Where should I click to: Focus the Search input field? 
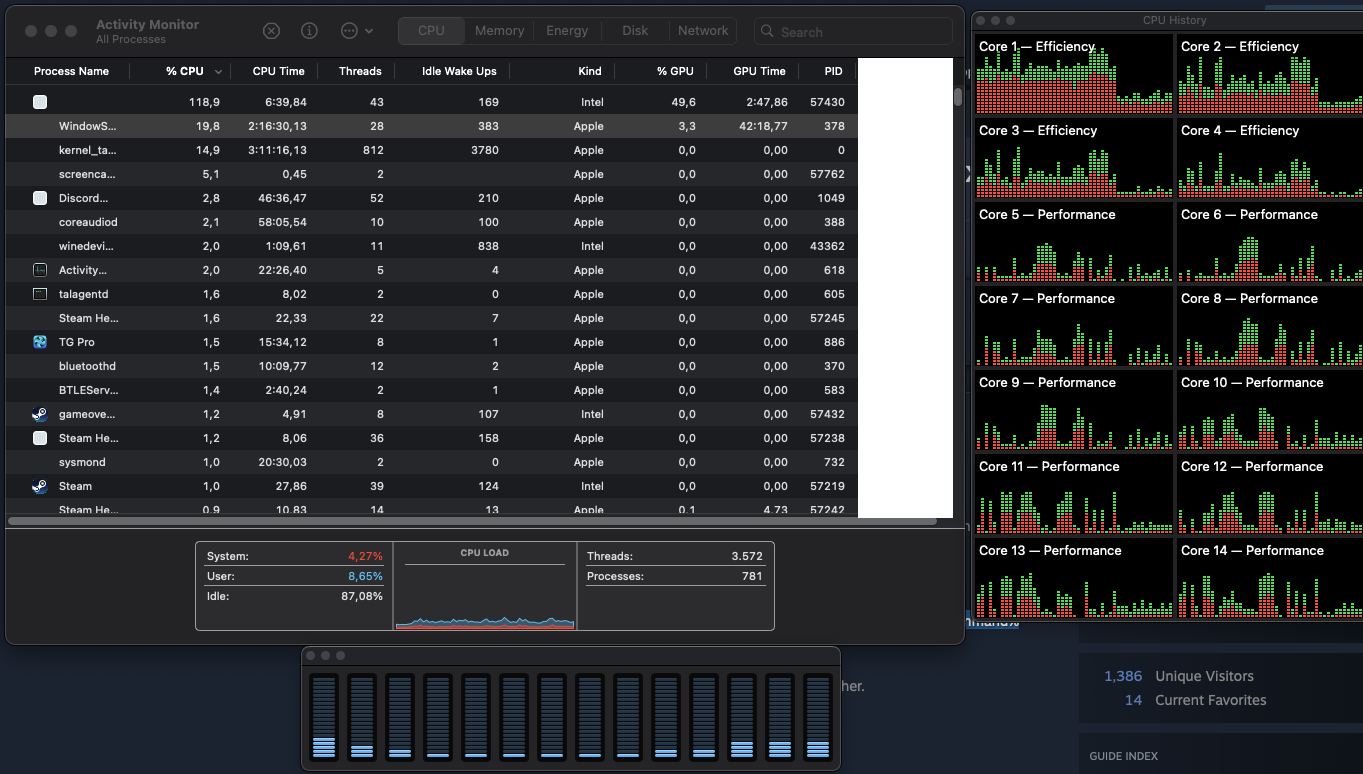pyautogui.click(x=860, y=32)
